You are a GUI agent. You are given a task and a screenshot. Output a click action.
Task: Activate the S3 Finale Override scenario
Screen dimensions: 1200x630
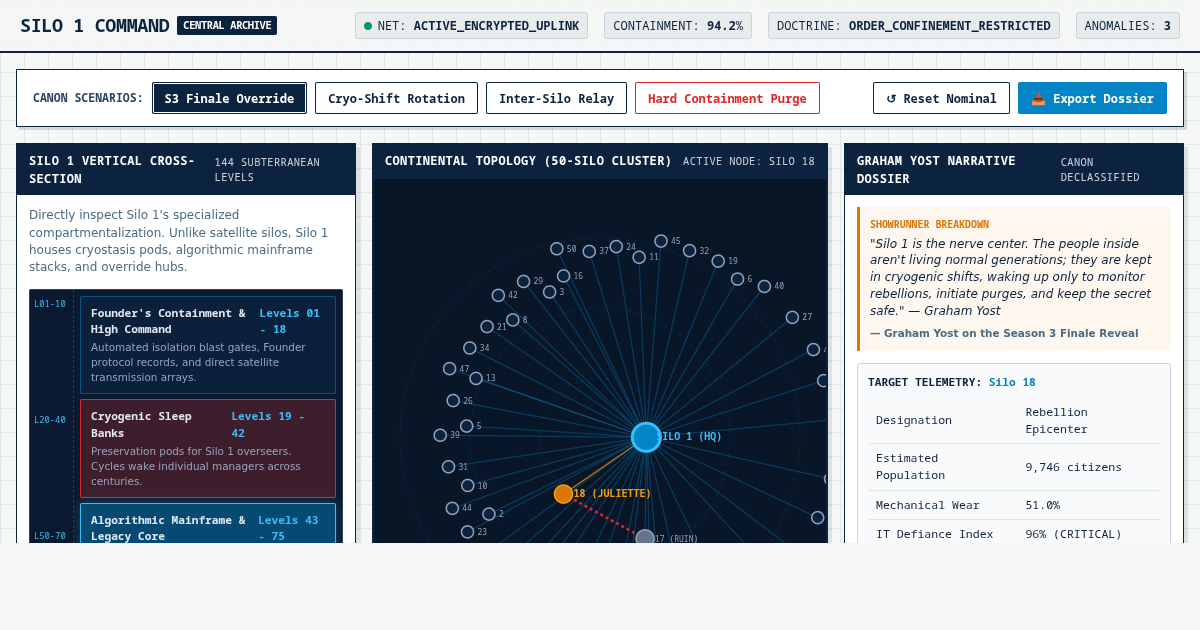point(229,98)
